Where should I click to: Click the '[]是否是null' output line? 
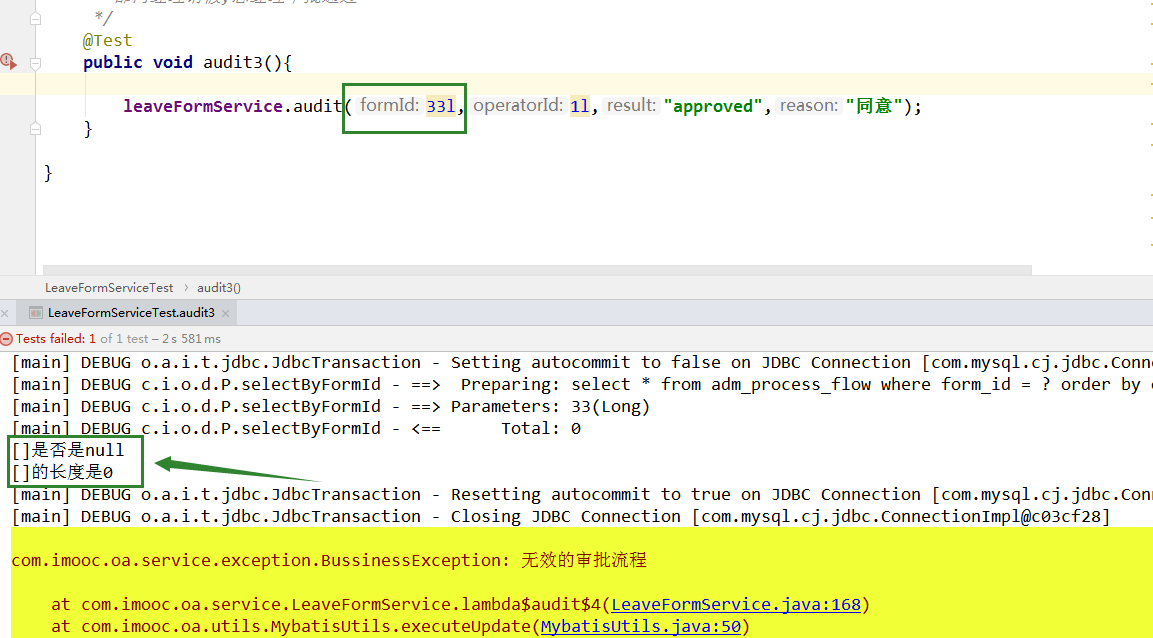pyautogui.click(x=68, y=450)
